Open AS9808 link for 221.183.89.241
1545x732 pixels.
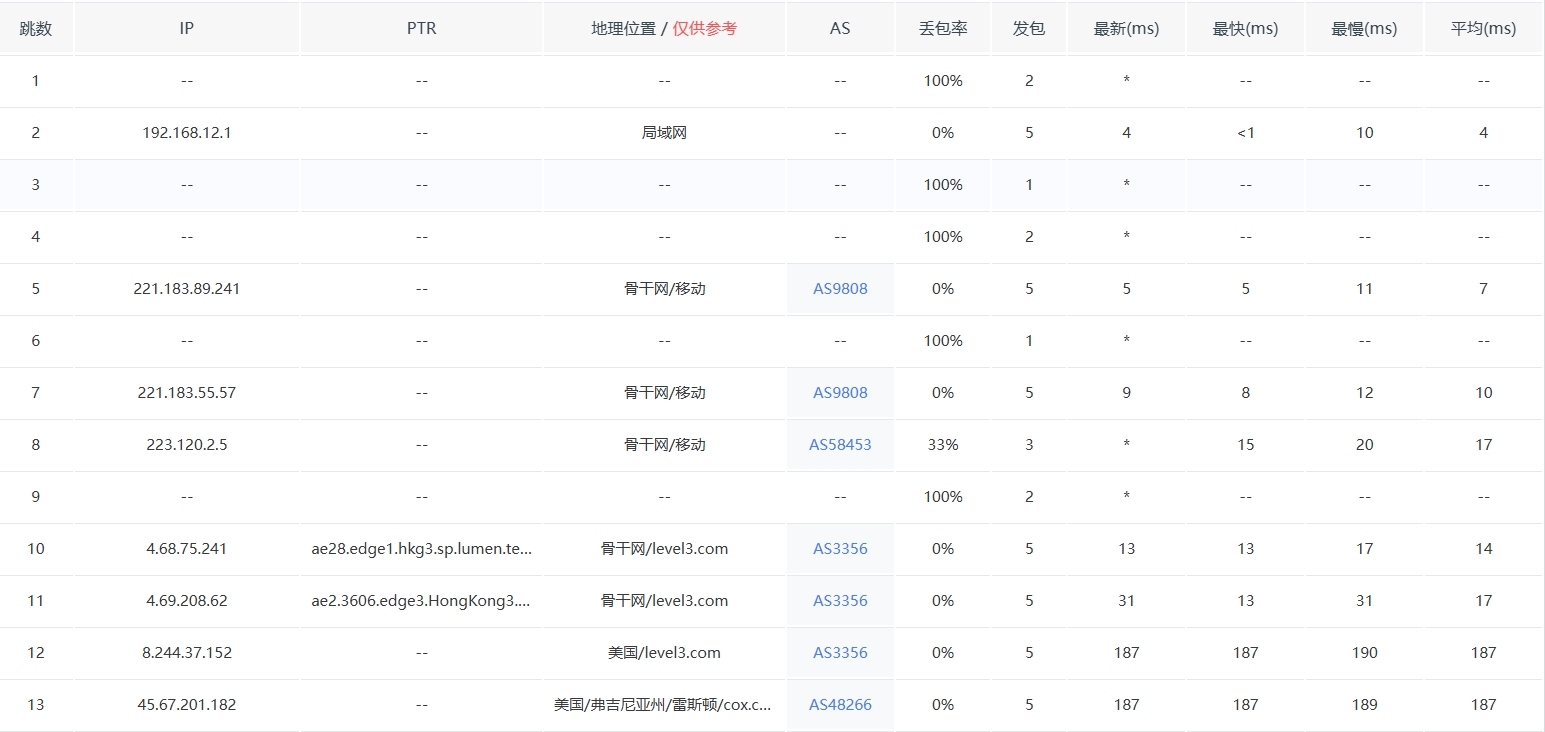coord(840,289)
